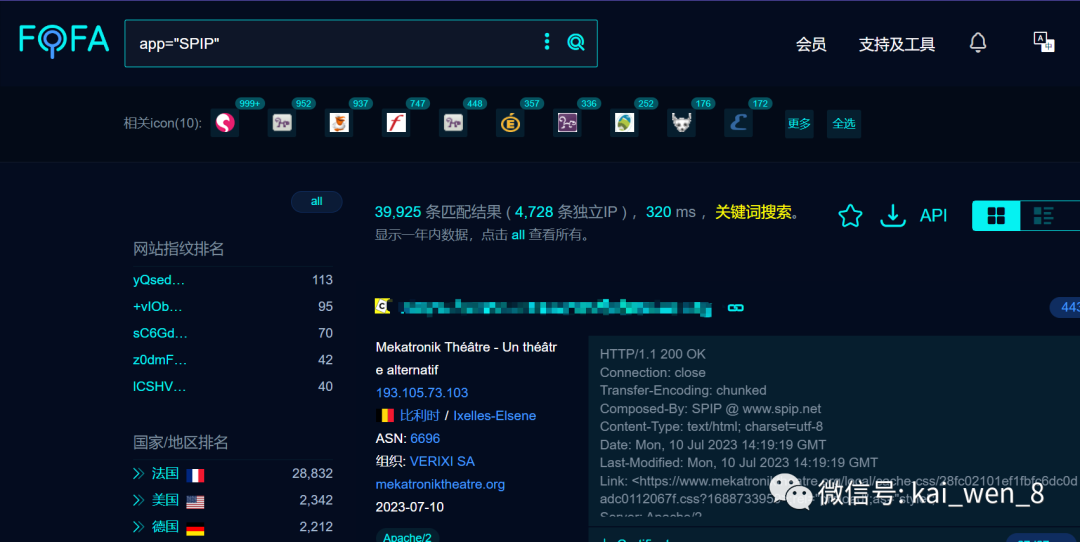Open the notification bell
The image size is (1080, 542).
point(977,43)
